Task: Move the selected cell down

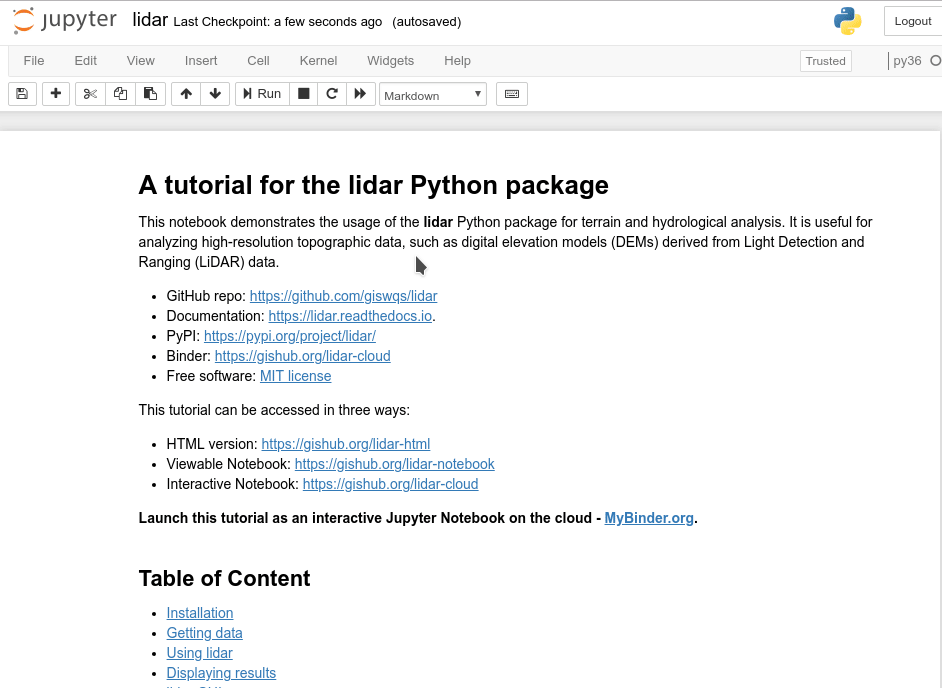Action: (x=215, y=94)
